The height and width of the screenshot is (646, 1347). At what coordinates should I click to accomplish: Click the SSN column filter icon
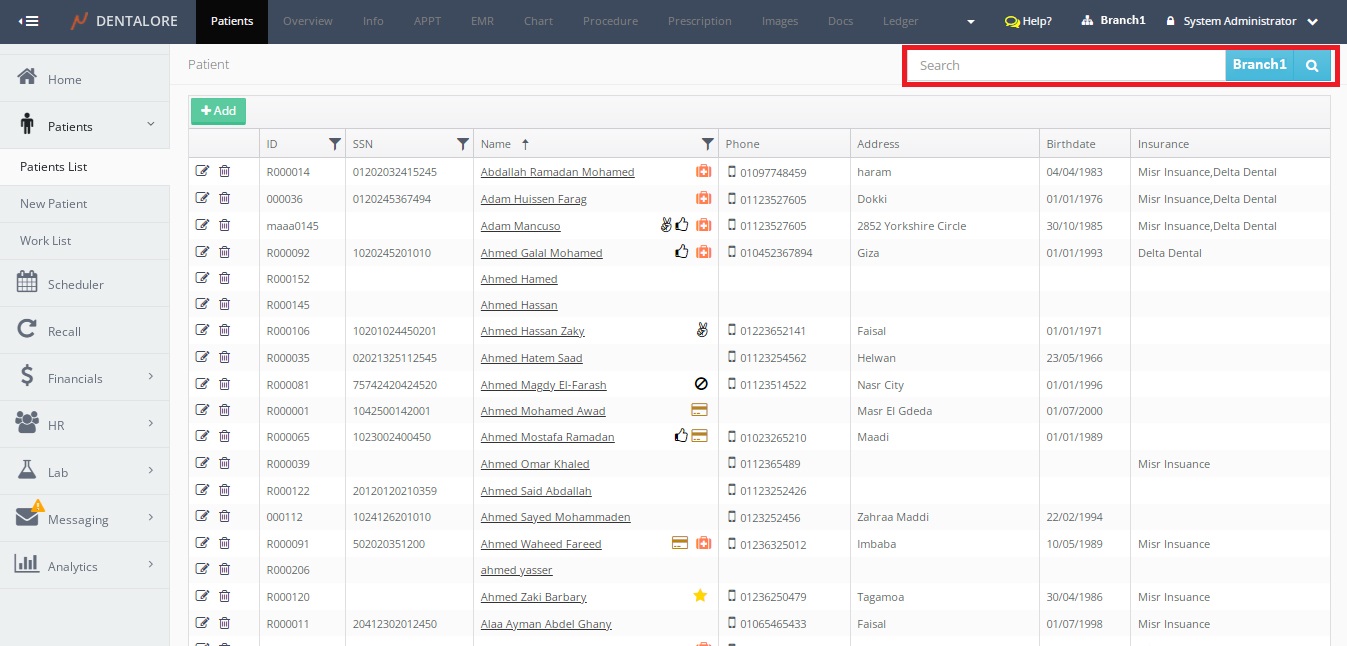click(x=462, y=144)
